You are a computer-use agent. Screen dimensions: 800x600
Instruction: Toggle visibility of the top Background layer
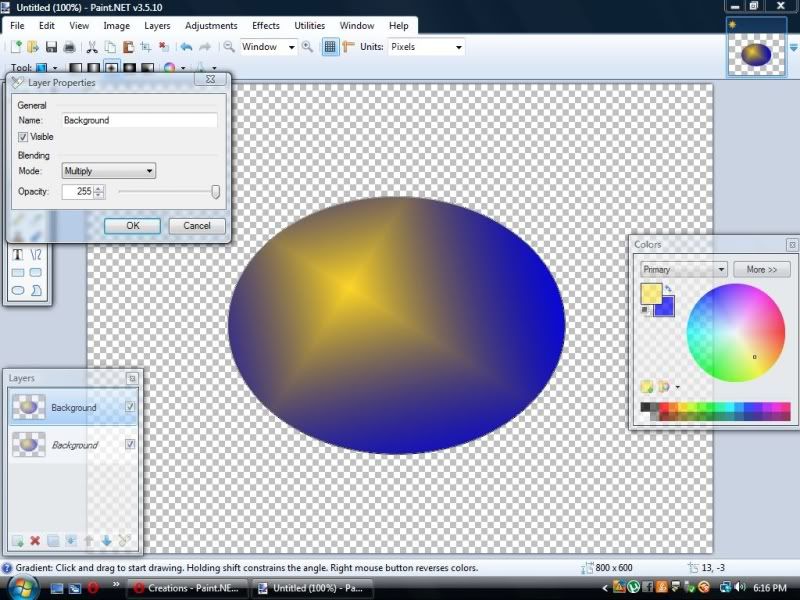(130, 407)
